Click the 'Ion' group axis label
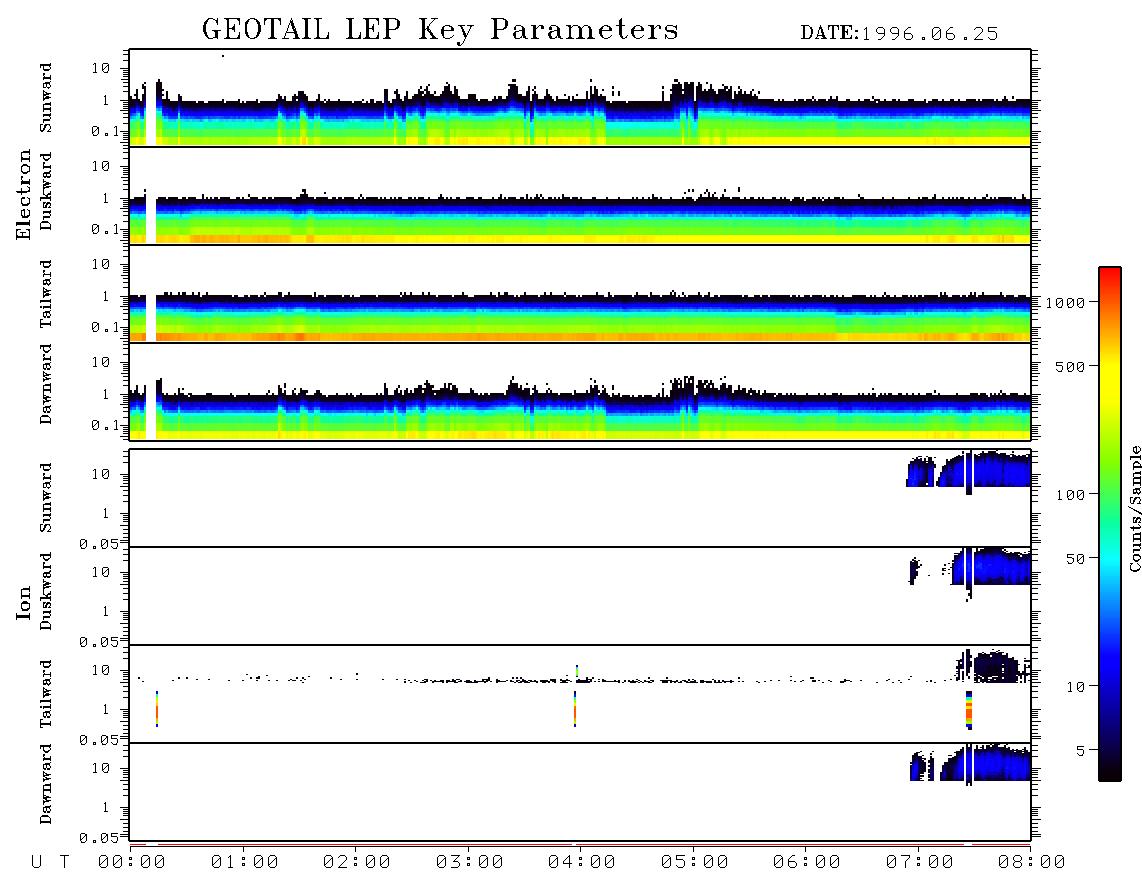 24,602
